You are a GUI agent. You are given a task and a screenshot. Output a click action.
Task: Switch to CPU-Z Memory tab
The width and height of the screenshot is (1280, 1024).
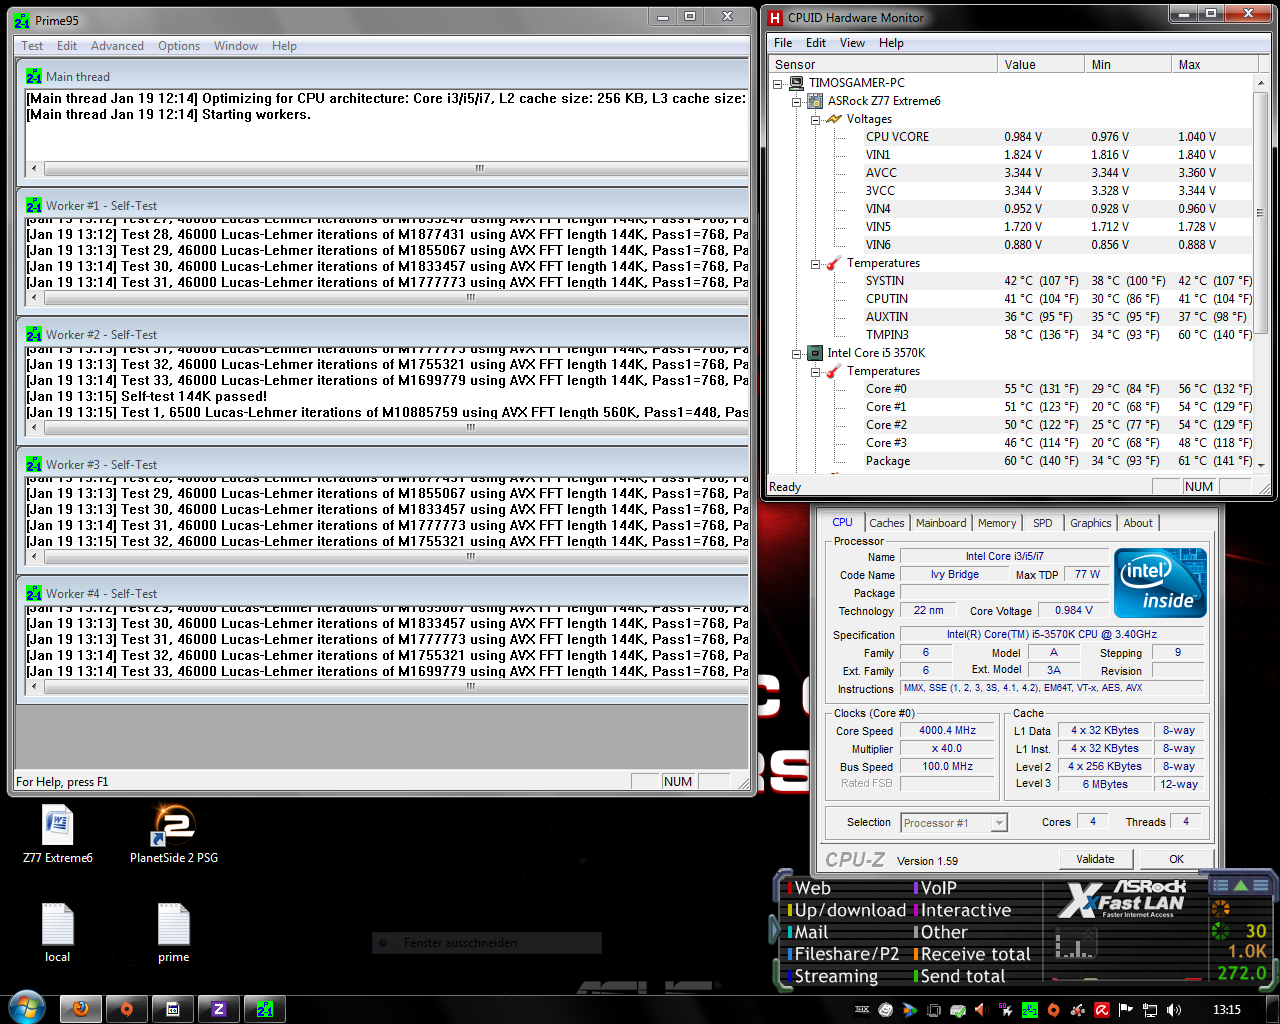997,523
